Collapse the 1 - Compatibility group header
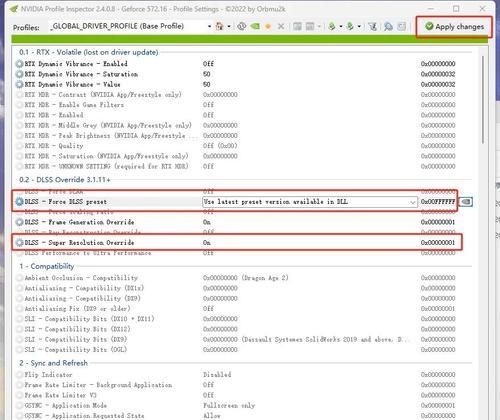This screenshot has width=500, height=420. pyautogui.click(x=47, y=266)
